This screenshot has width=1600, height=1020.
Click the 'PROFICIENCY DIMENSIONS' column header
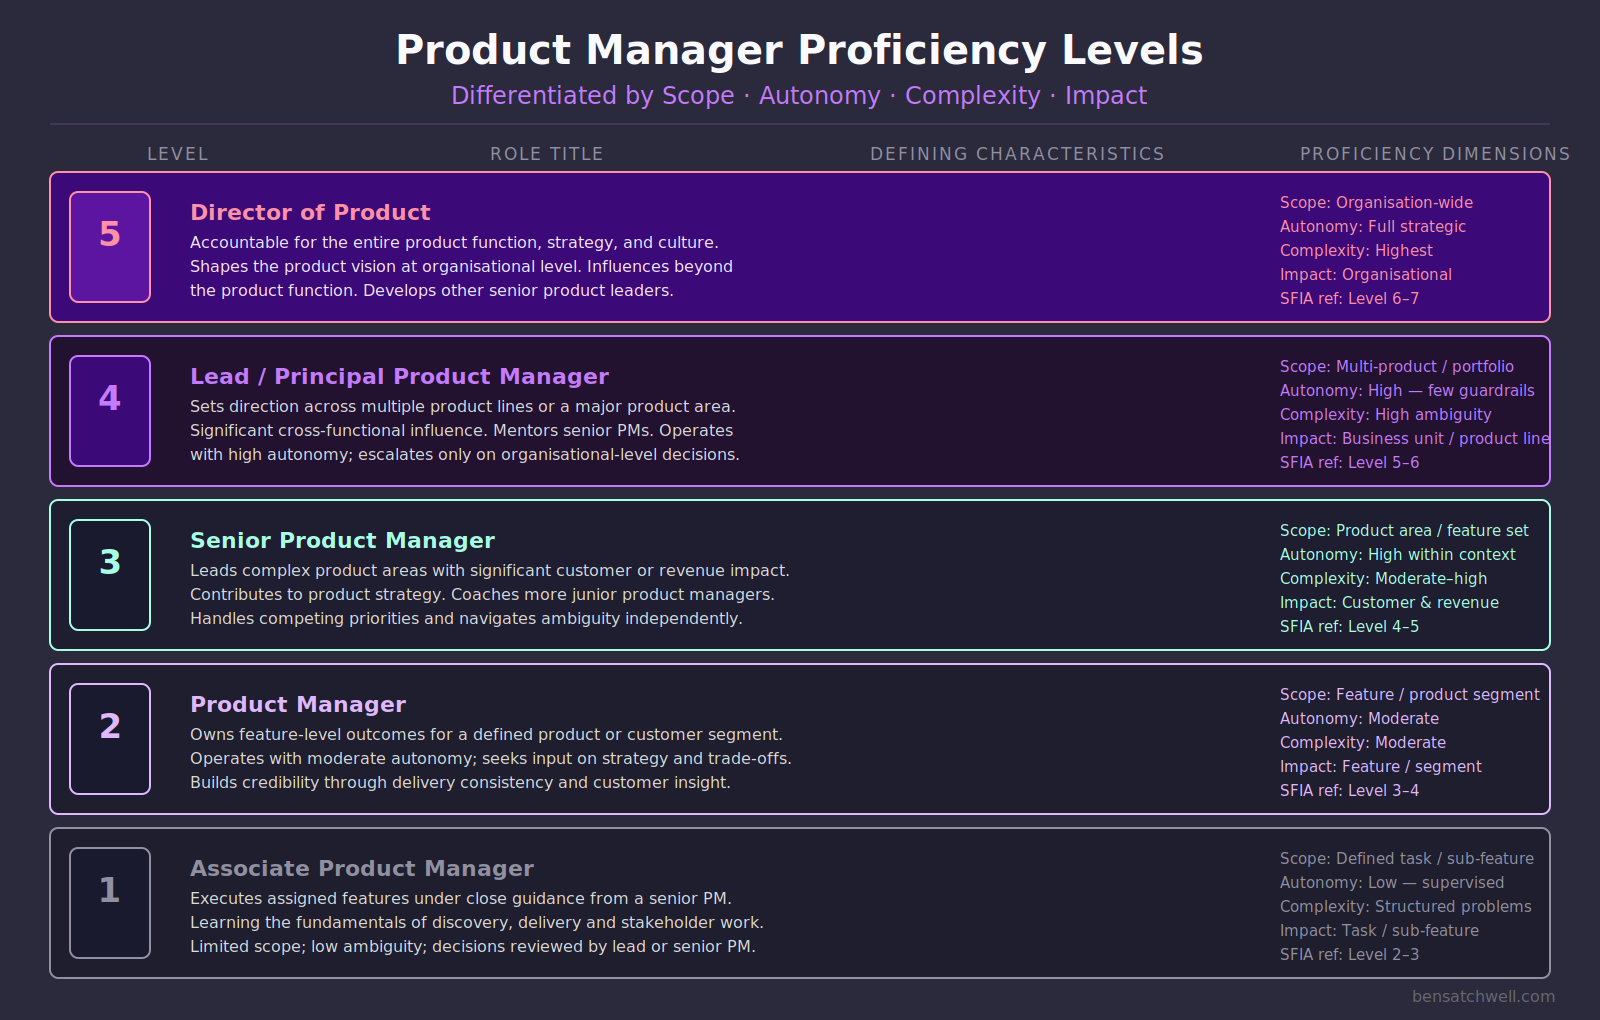pyautogui.click(x=1435, y=154)
